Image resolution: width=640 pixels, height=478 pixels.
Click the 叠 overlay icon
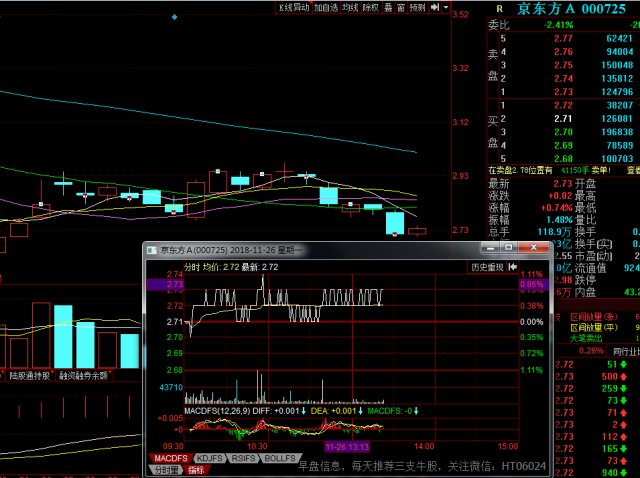pos(388,7)
